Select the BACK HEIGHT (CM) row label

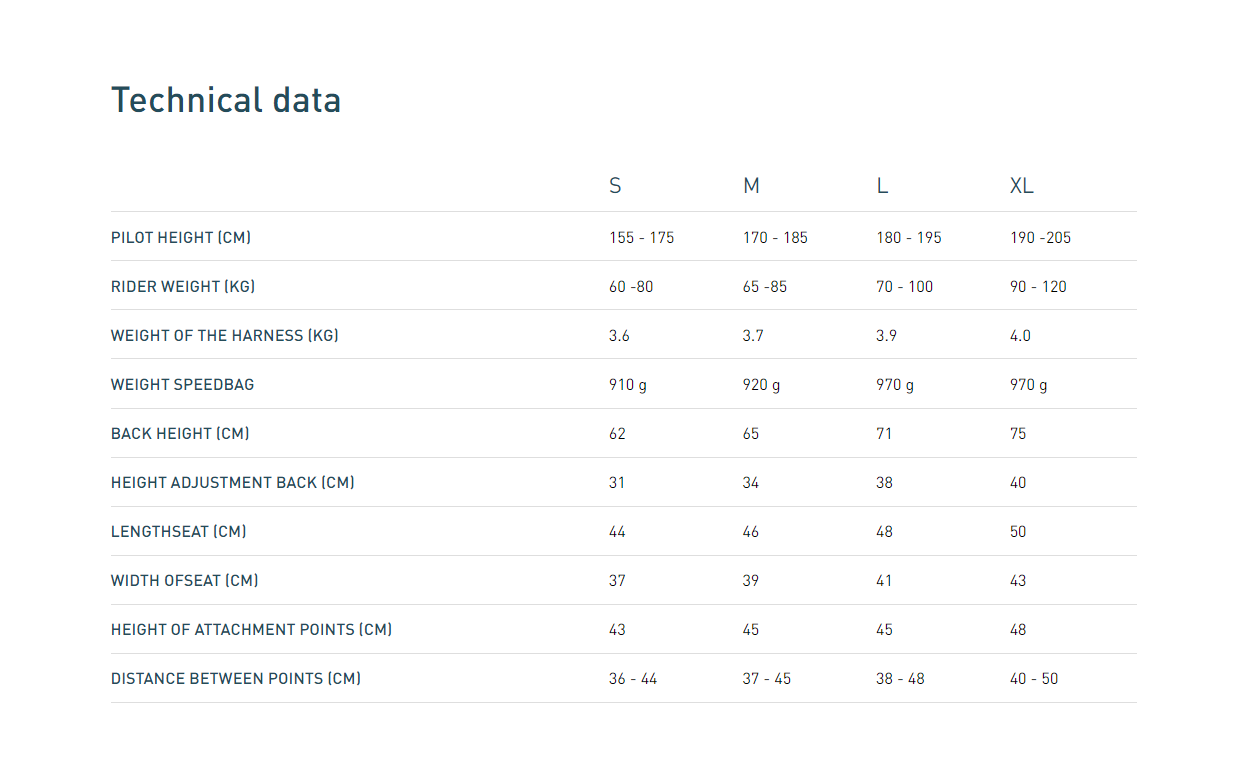pyautogui.click(x=180, y=434)
